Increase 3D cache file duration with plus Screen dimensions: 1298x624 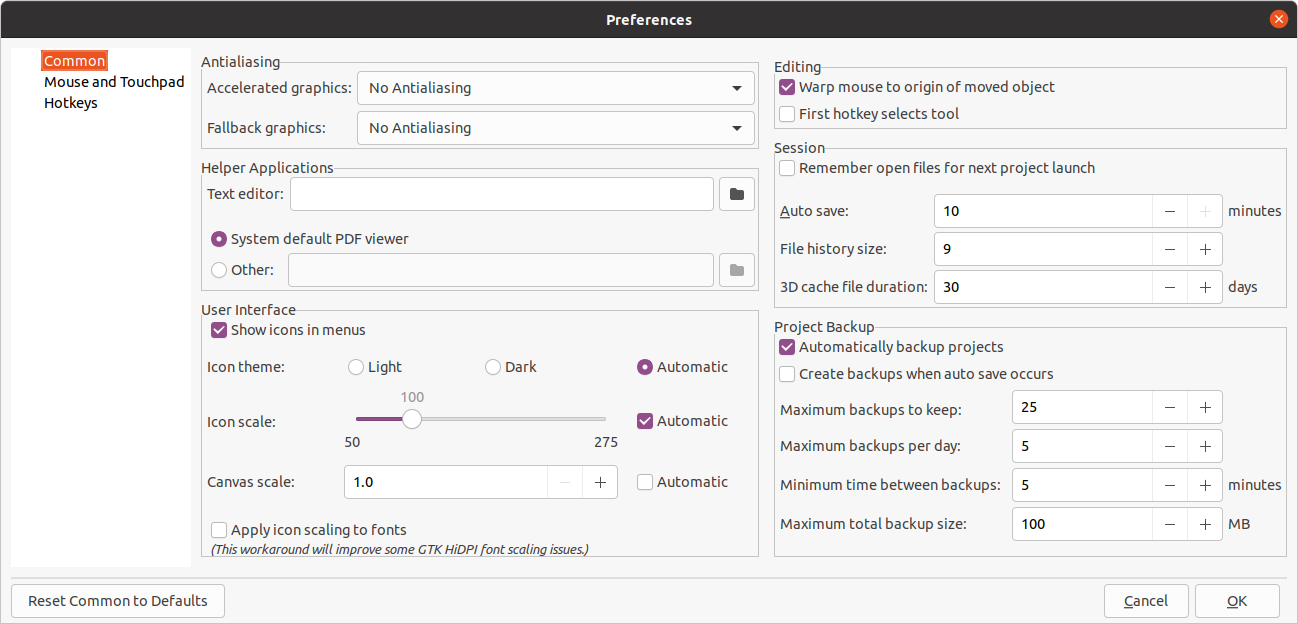(1205, 287)
